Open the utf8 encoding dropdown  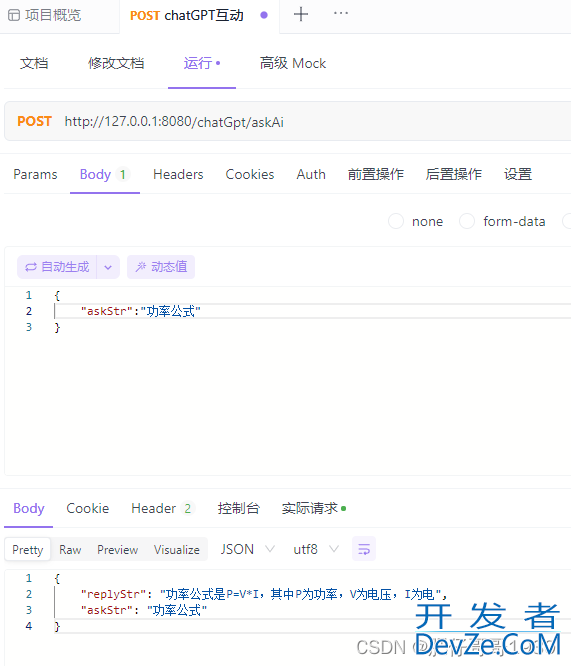pyautogui.click(x=316, y=549)
